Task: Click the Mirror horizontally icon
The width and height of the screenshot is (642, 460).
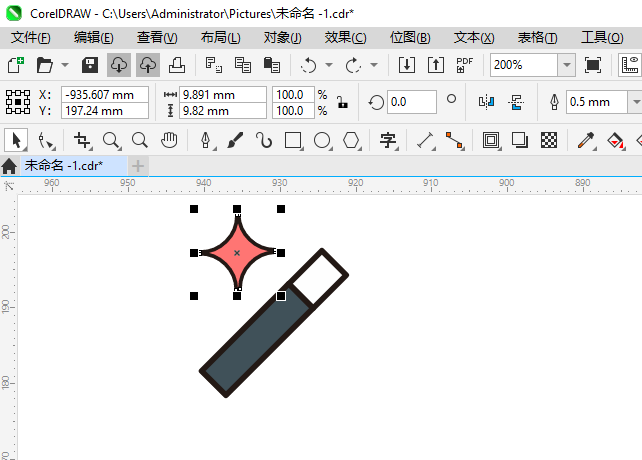Action: [x=486, y=102]
